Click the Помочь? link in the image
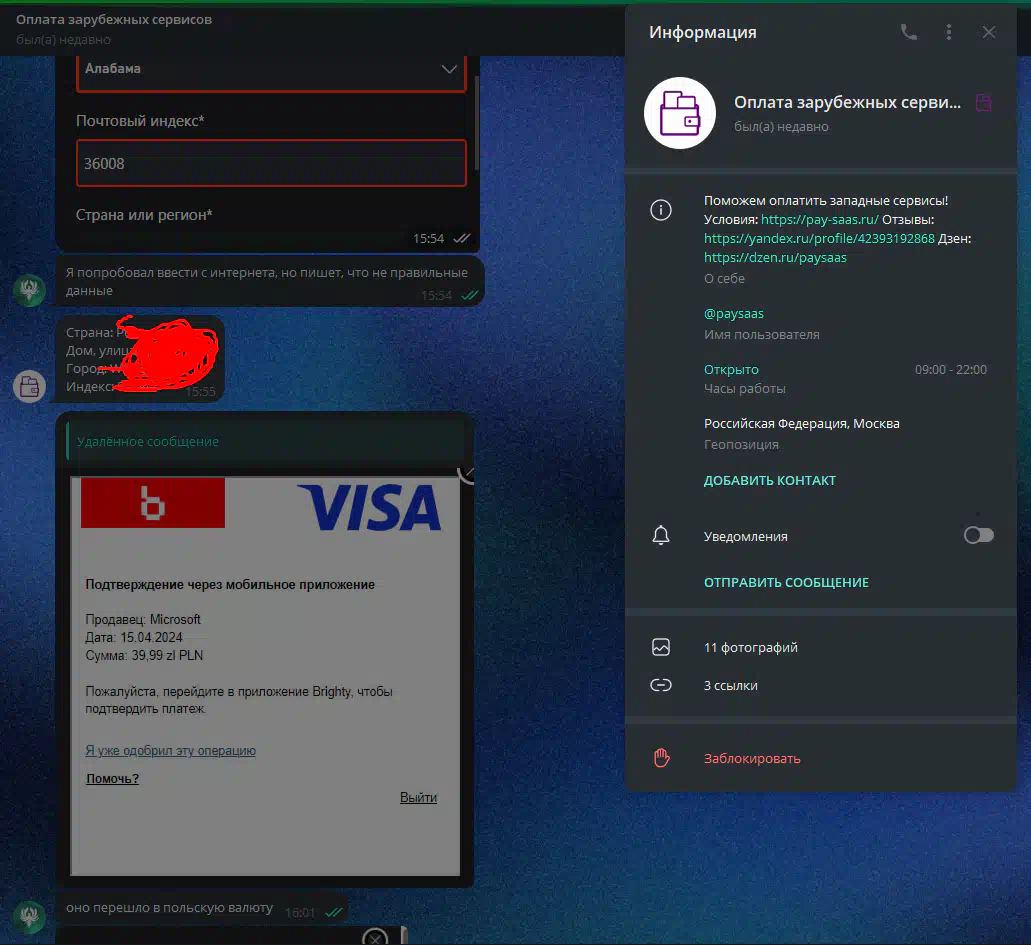Viewport: 1031px width, 945px height. tap(112, 779)
